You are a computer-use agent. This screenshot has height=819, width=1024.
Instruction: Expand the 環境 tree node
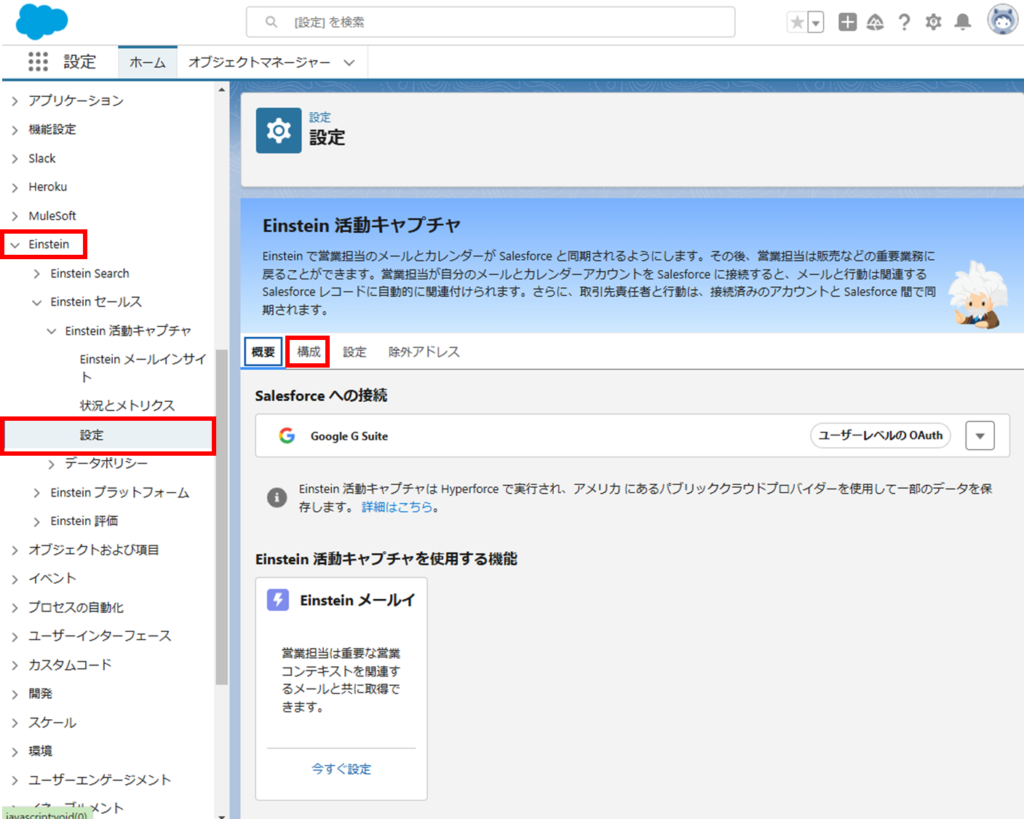(x=14, y=752)
